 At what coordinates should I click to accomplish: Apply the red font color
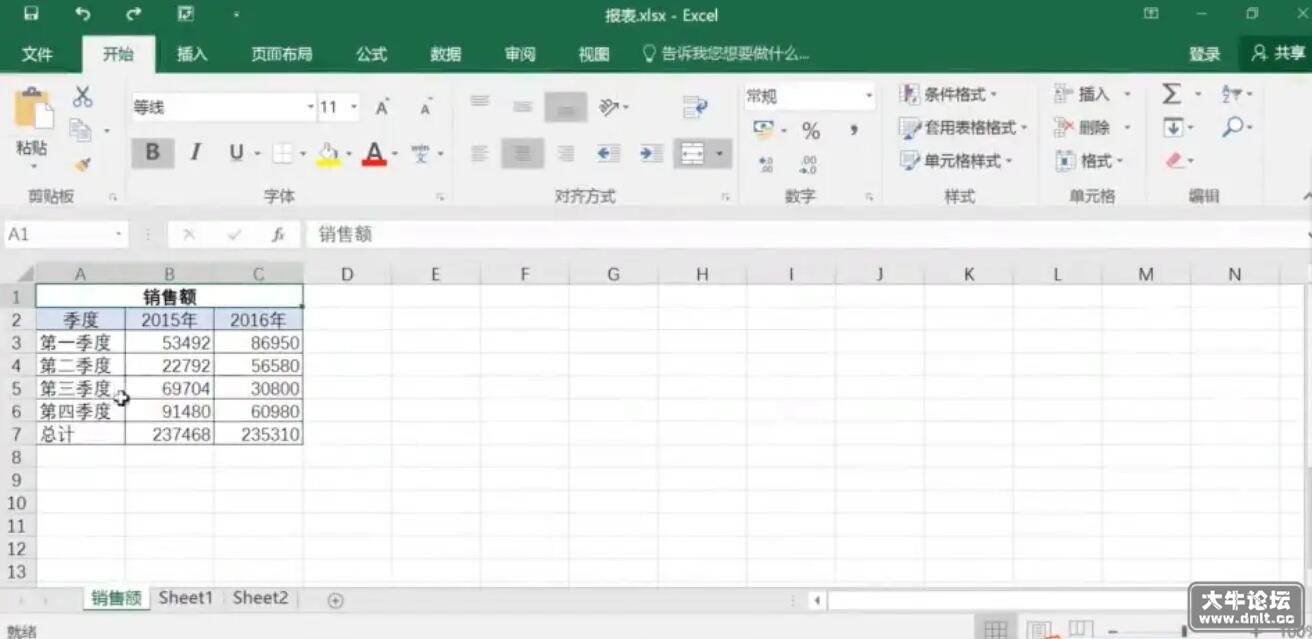coord(374,152)
